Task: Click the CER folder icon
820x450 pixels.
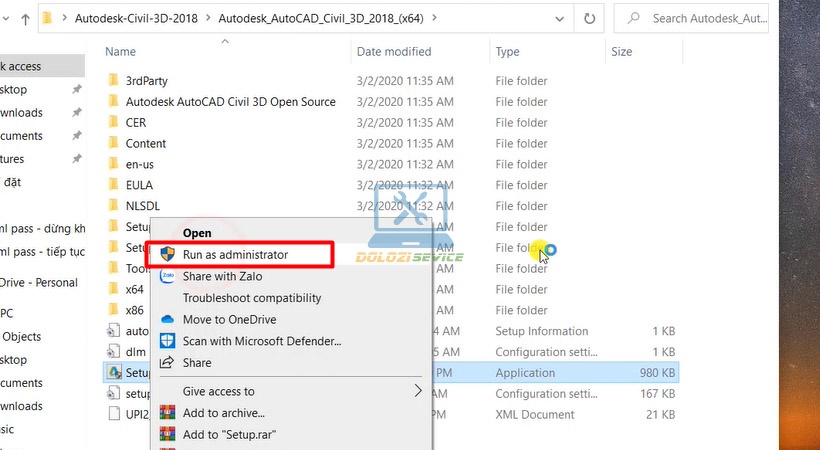Action: pos(113,122)
